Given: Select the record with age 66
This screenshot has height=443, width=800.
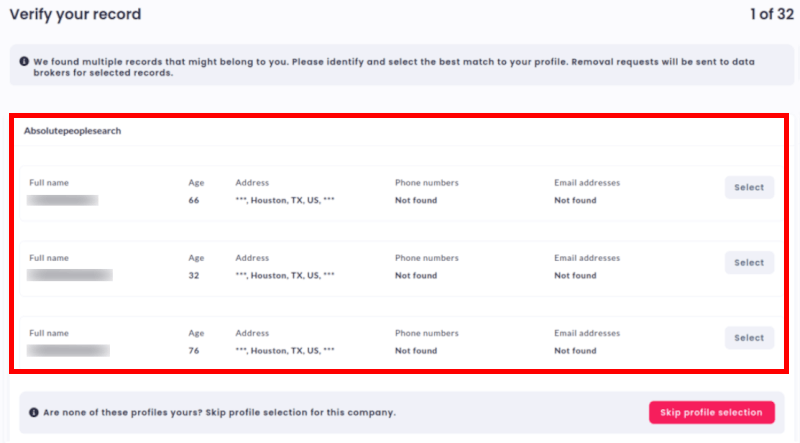Looking at the screenshot, I should 749,187.
